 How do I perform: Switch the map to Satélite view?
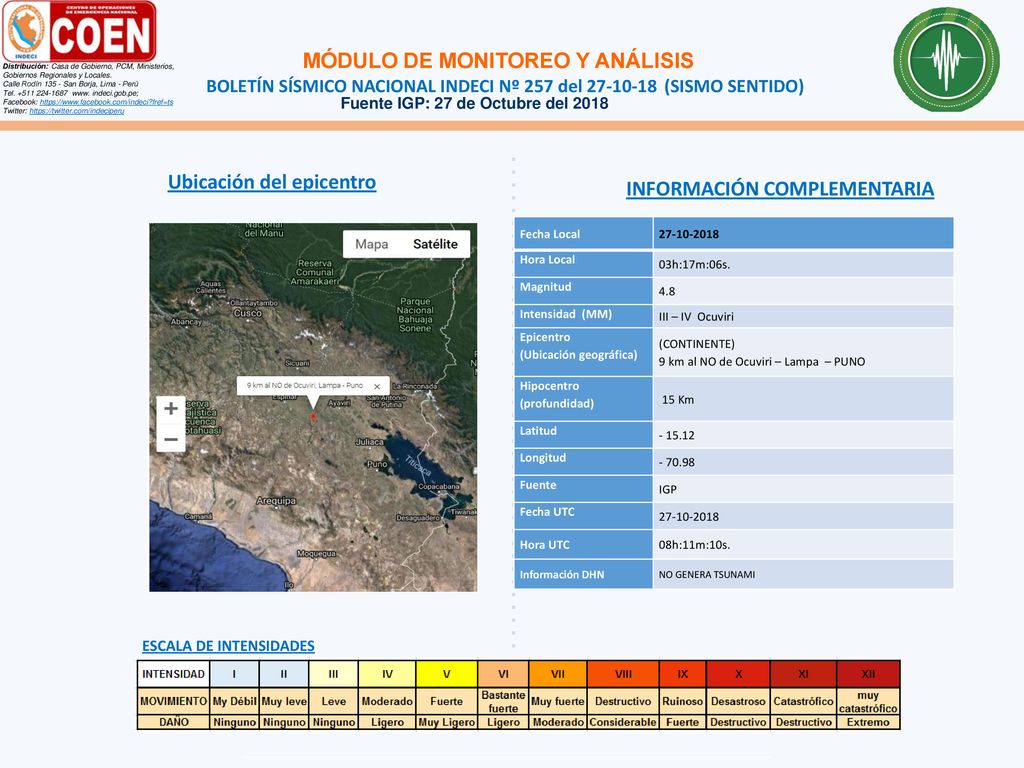coord(435,244)
